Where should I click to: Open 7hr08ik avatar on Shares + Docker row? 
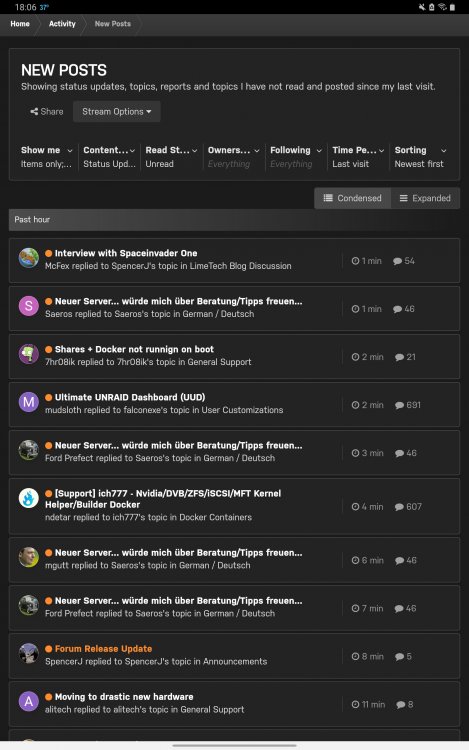[x=29, y=354]
